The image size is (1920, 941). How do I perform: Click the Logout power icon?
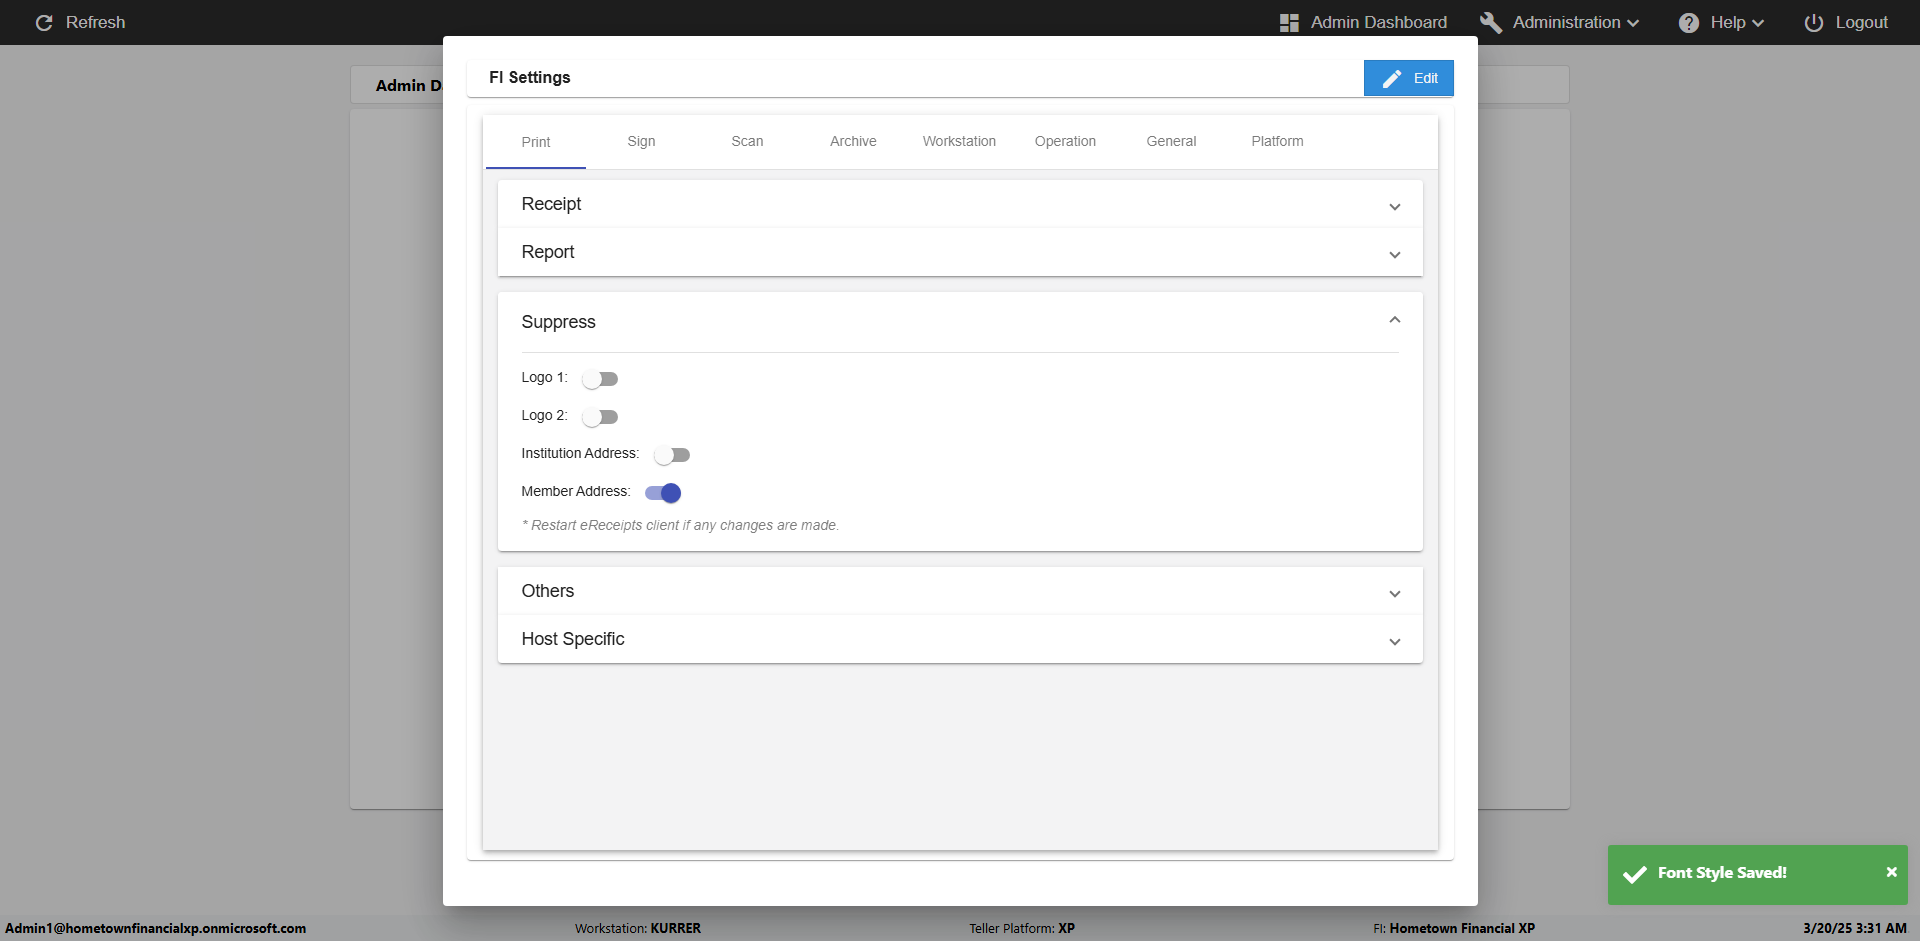coord(1813,23)
